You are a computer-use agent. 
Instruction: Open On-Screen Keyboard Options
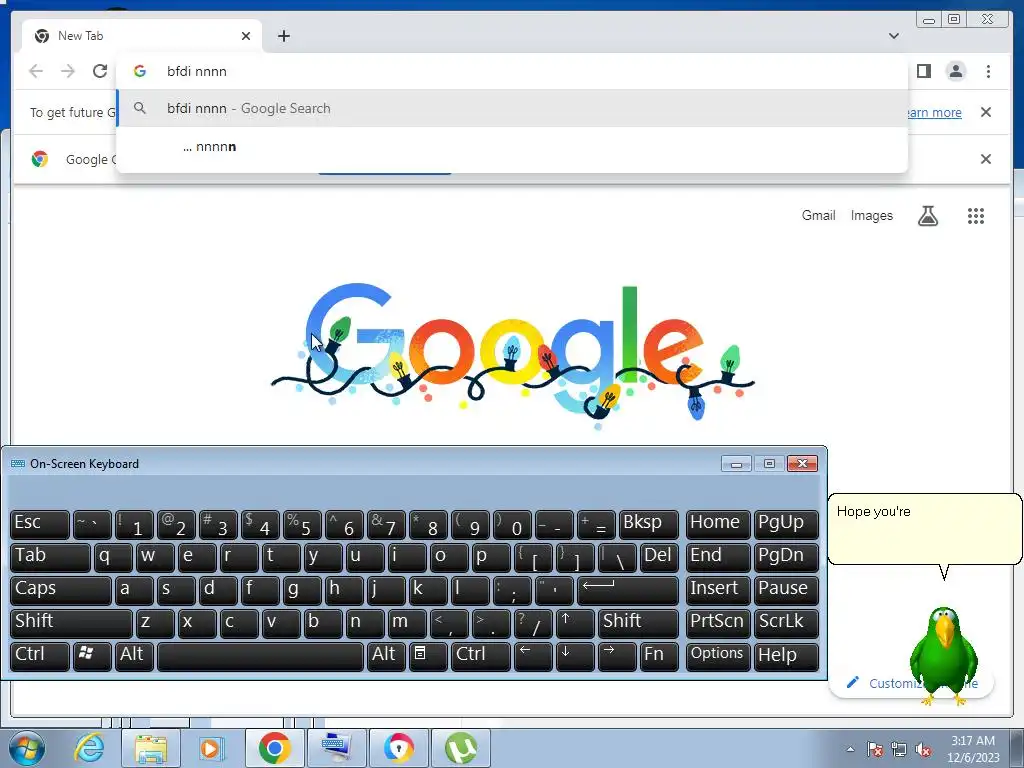(718, 656)
